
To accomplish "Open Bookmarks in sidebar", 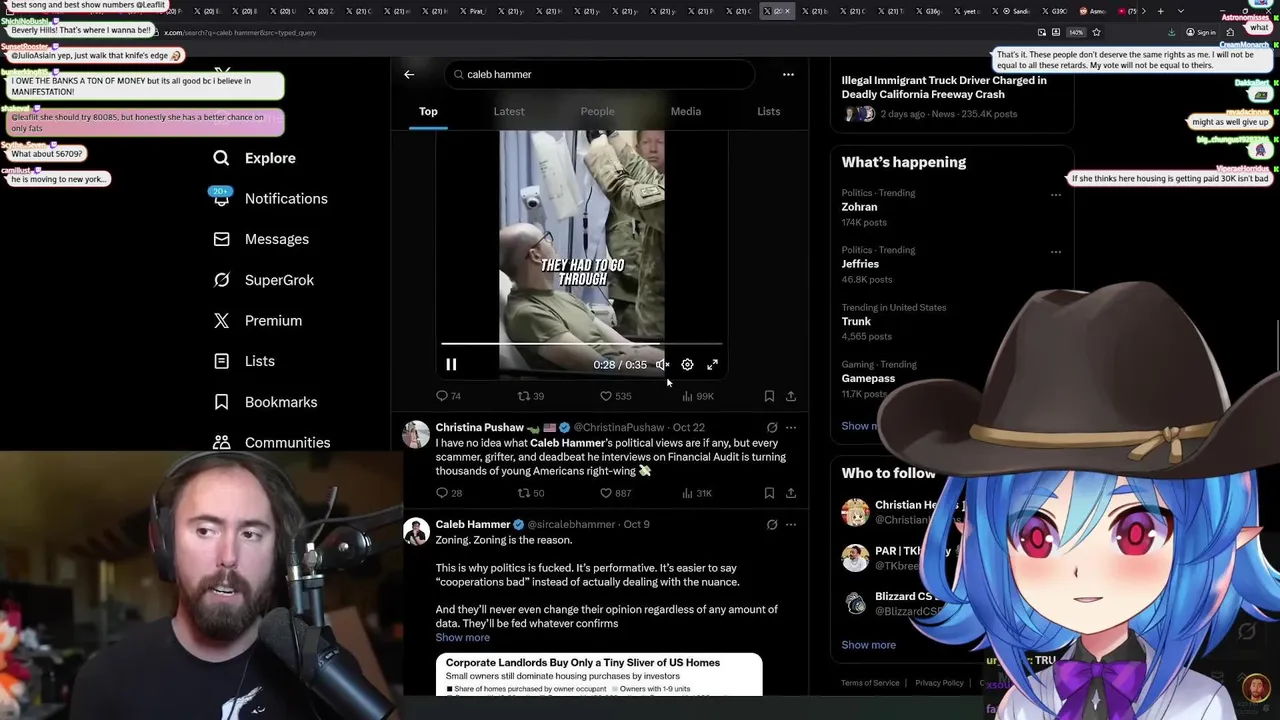I will 265,402.
